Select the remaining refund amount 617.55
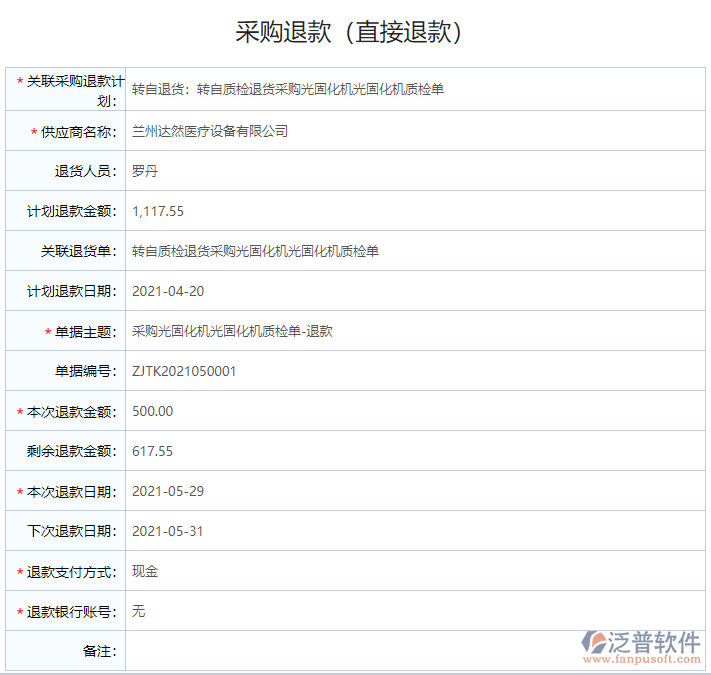 click(153, 451)
